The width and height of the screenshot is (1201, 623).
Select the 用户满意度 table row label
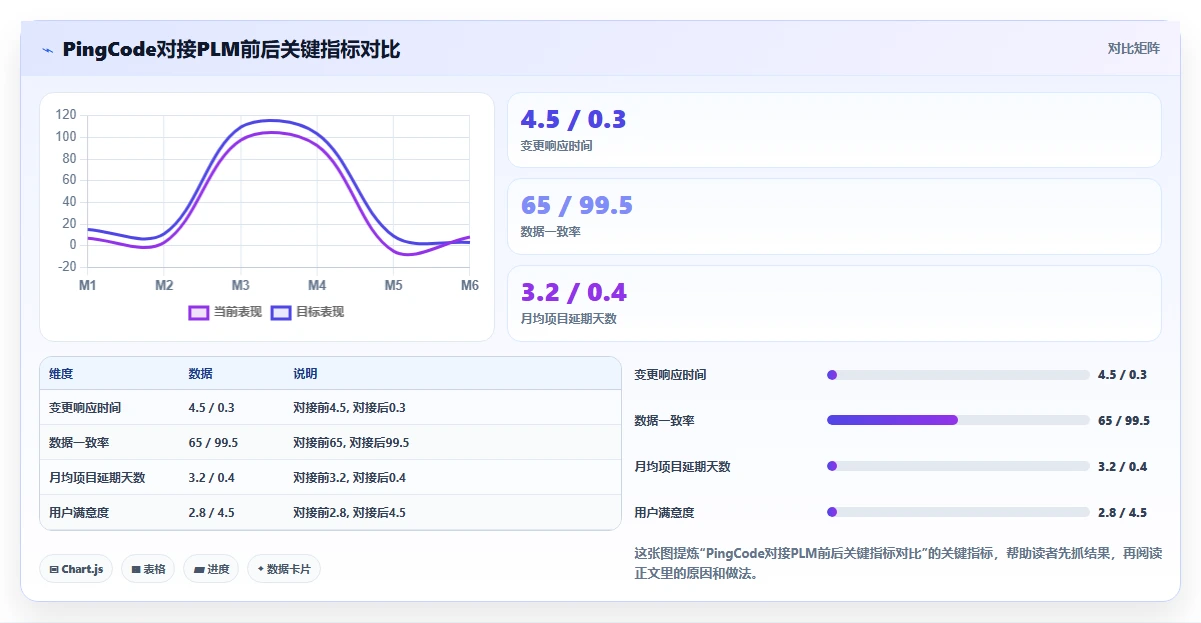coord(79,513)
